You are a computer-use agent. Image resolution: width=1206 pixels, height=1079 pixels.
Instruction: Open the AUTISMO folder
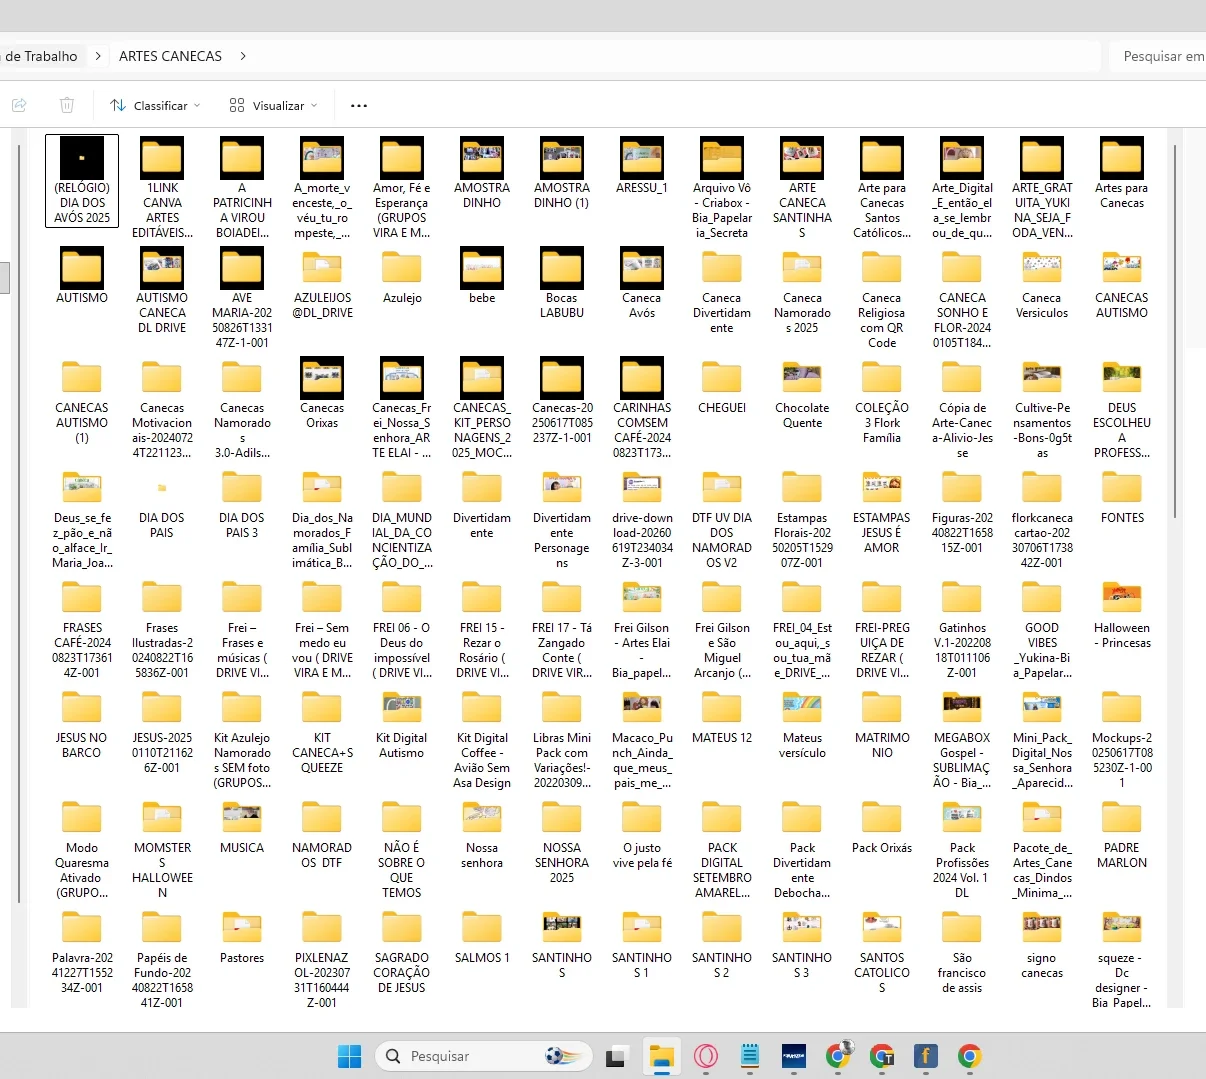[x=82, y=278]
